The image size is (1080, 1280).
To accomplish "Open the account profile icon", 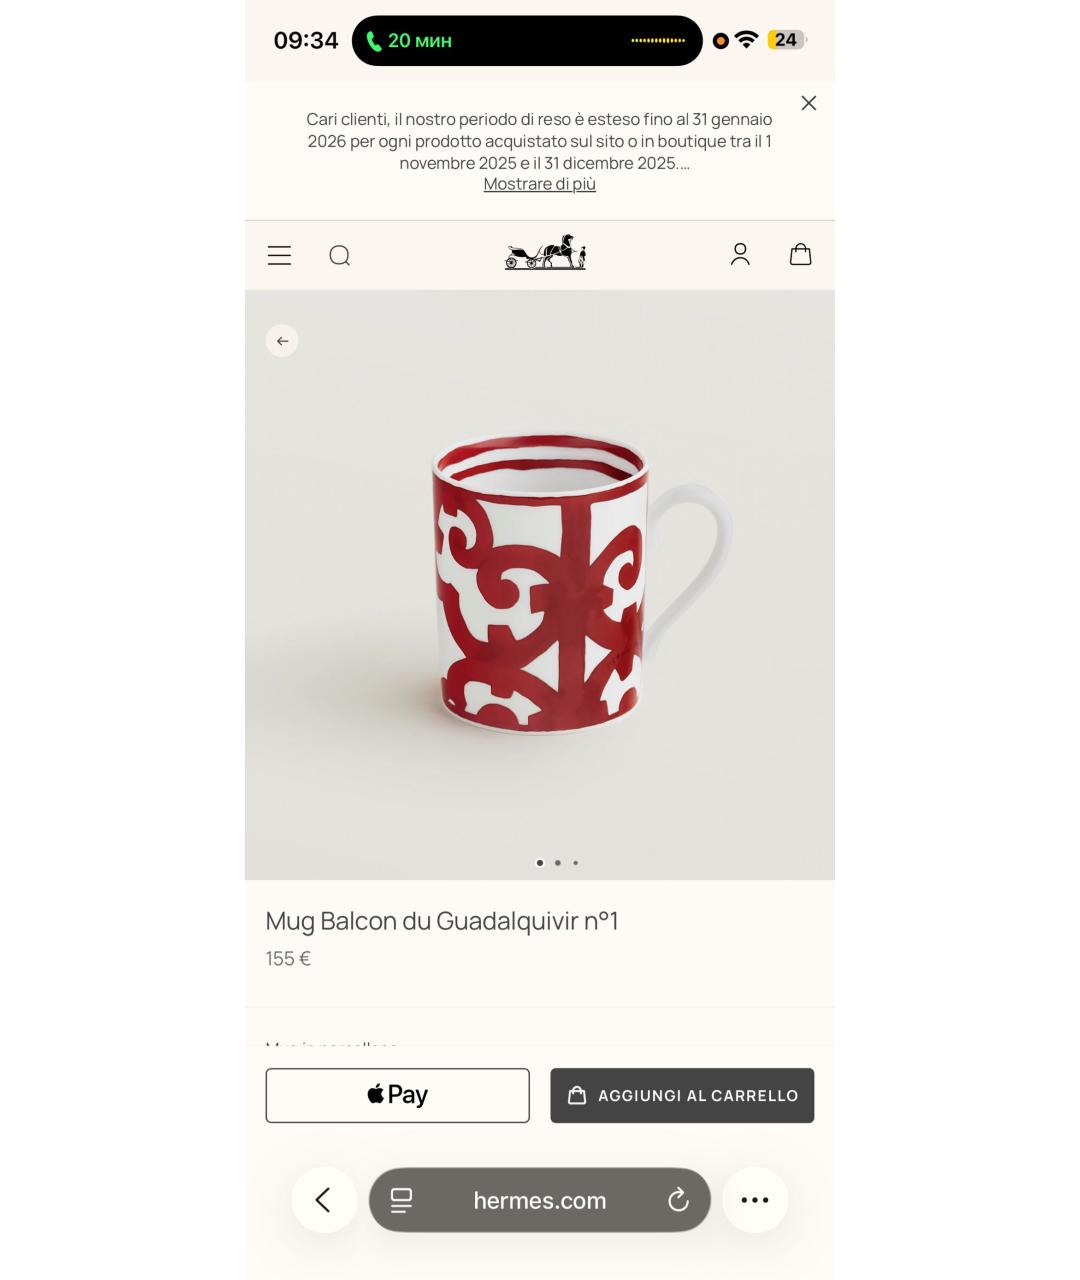I will coord(740,255).
